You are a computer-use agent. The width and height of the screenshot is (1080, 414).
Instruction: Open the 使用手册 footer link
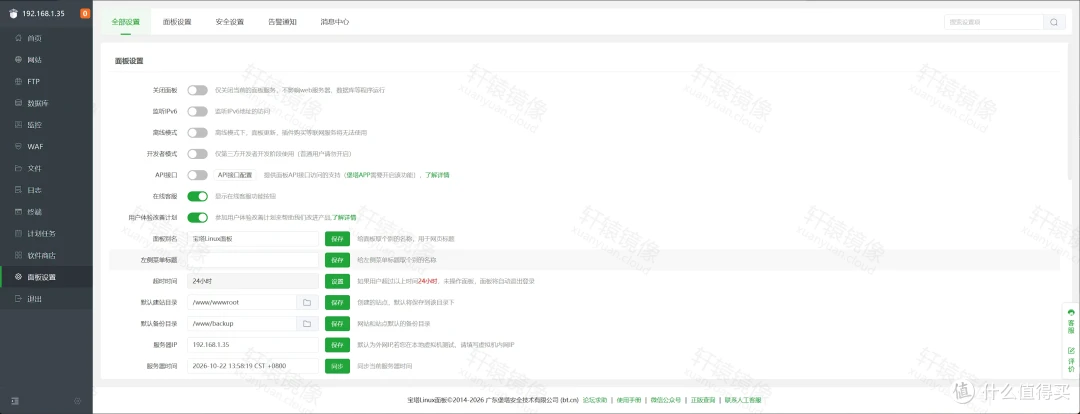pyautogui.click(x=629, y=400)
